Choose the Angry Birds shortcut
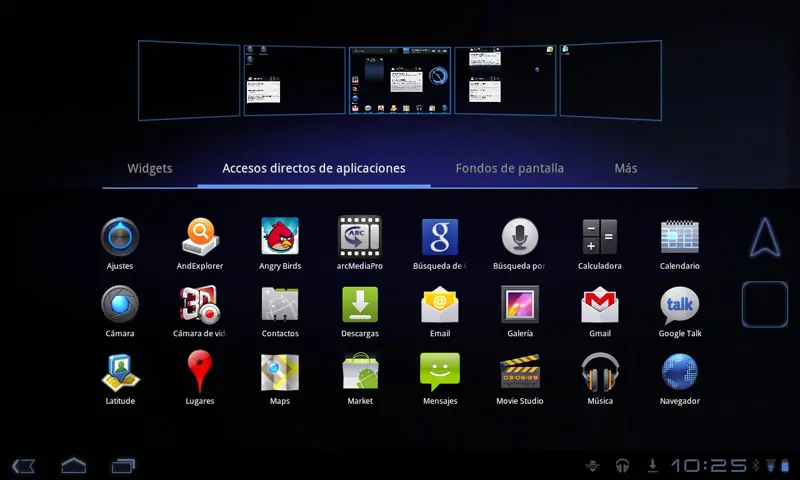Screen dimensions: 800x480 (x=280, y=236)
